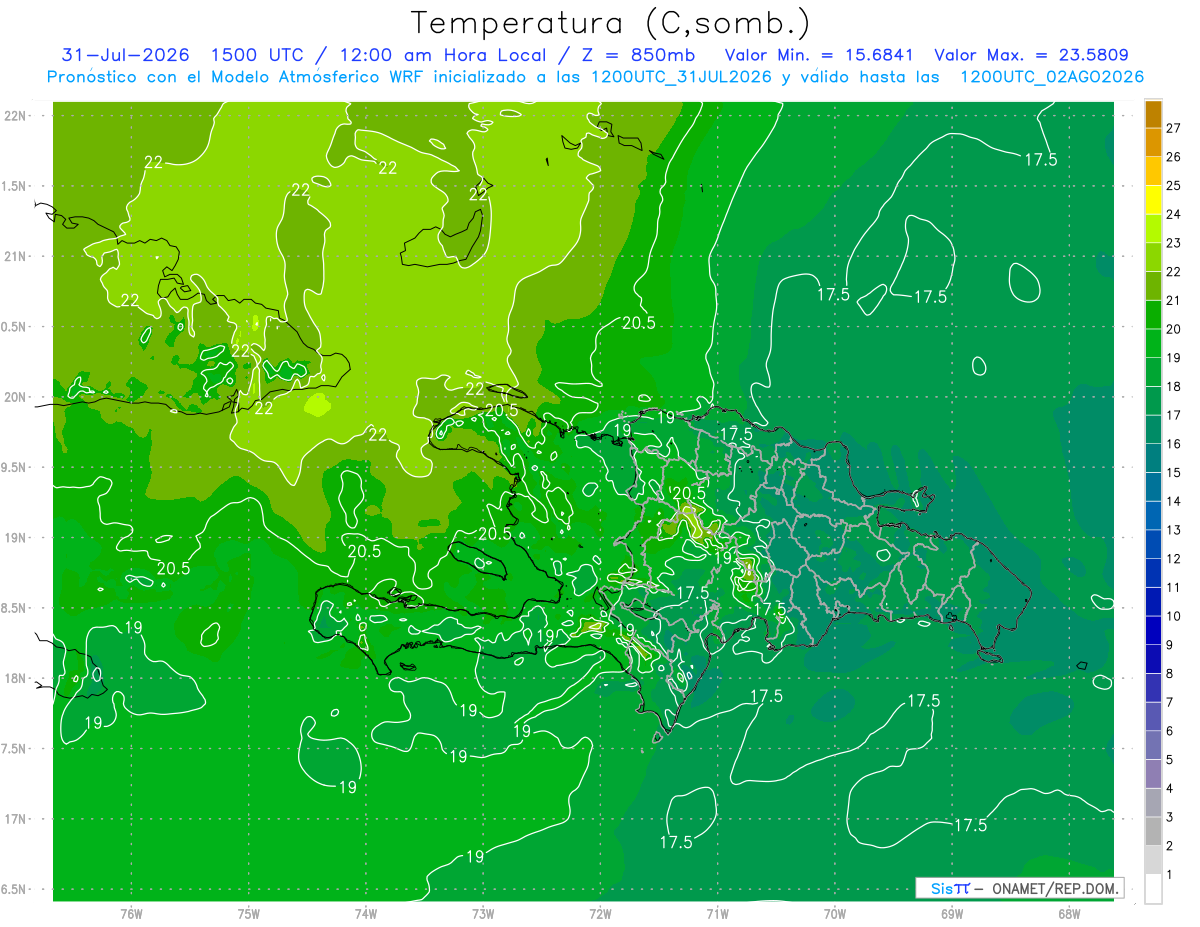Image resolution: width=1200 pixels, height=927 pixels.
Task: Pick the gray swatch between 2 and 3
Action: pyautogui.click(x=1153, y=832)
